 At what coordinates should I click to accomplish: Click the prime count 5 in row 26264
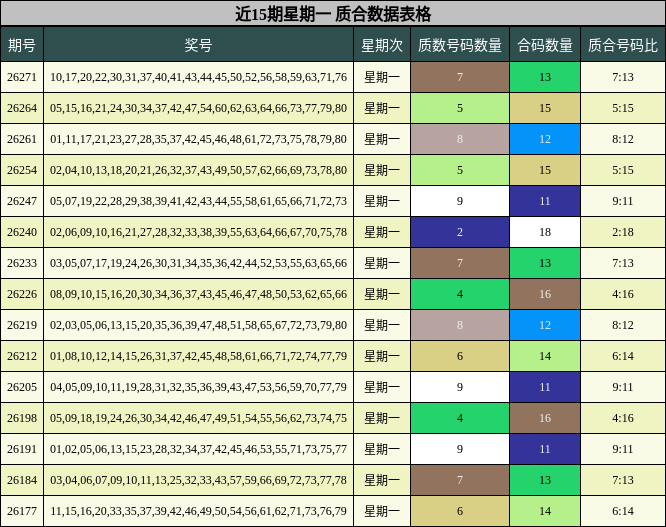[x=460, y=108]
